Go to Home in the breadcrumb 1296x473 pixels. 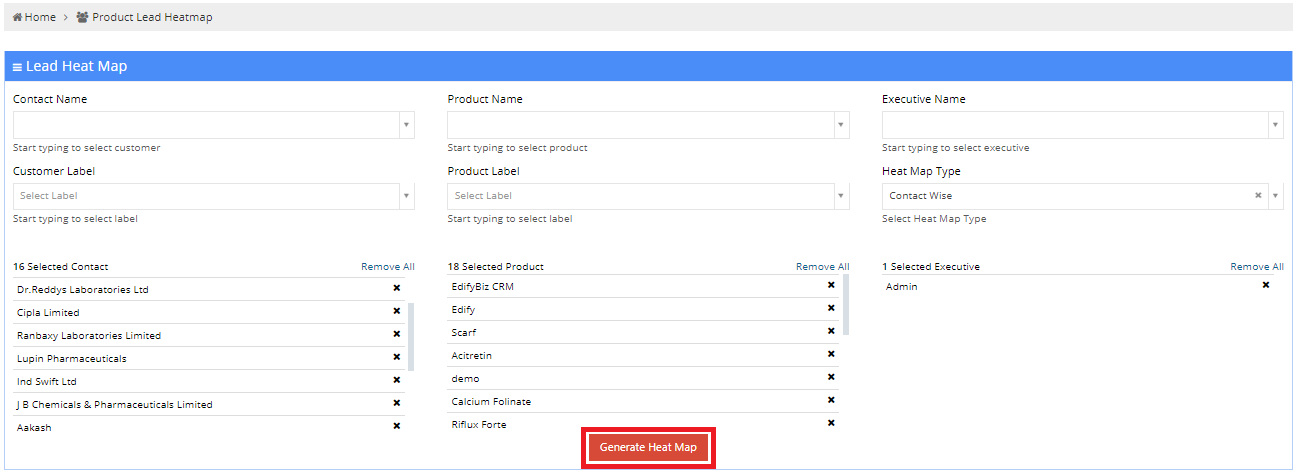pos(34,17)
